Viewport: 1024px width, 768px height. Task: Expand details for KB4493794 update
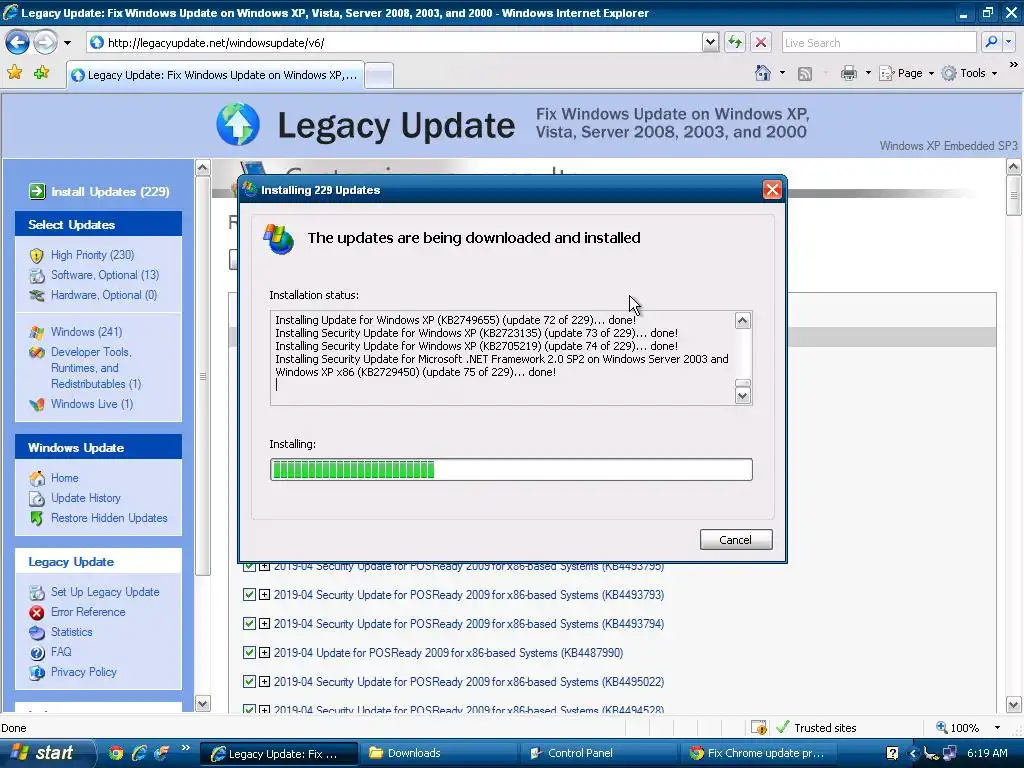tap(264, 624)
